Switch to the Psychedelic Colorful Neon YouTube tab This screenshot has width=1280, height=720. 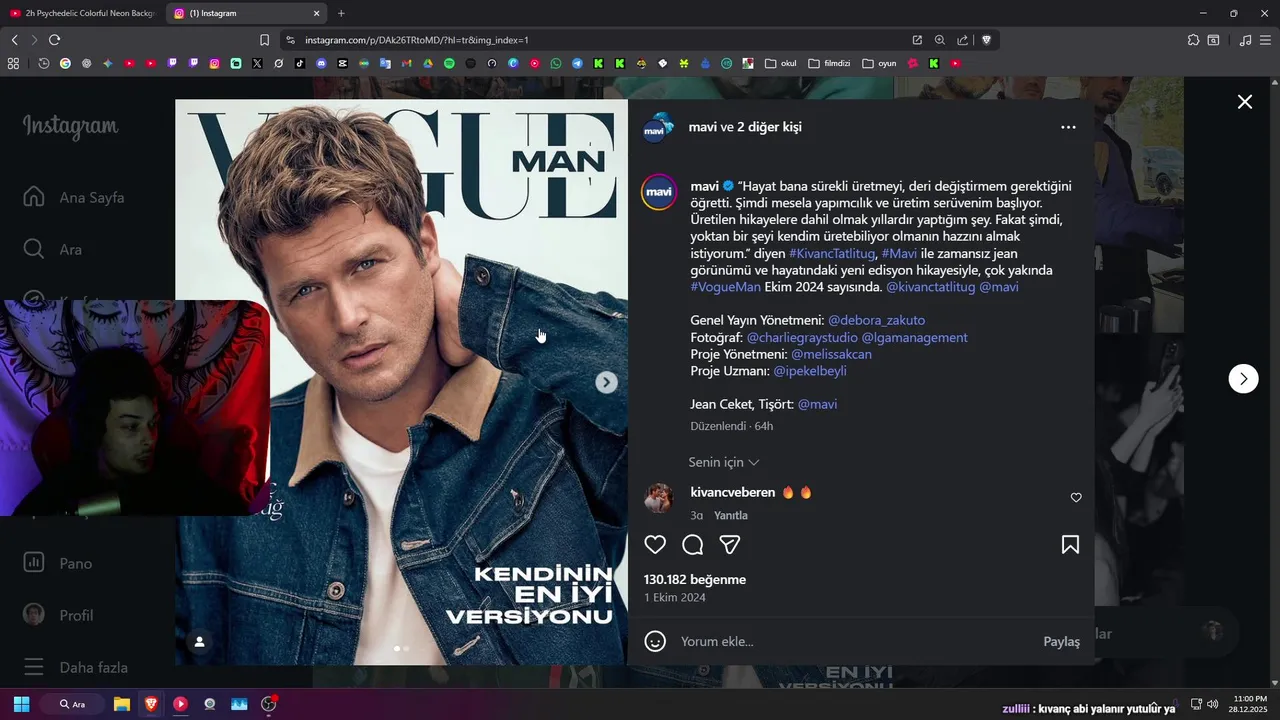pos(82,13)
